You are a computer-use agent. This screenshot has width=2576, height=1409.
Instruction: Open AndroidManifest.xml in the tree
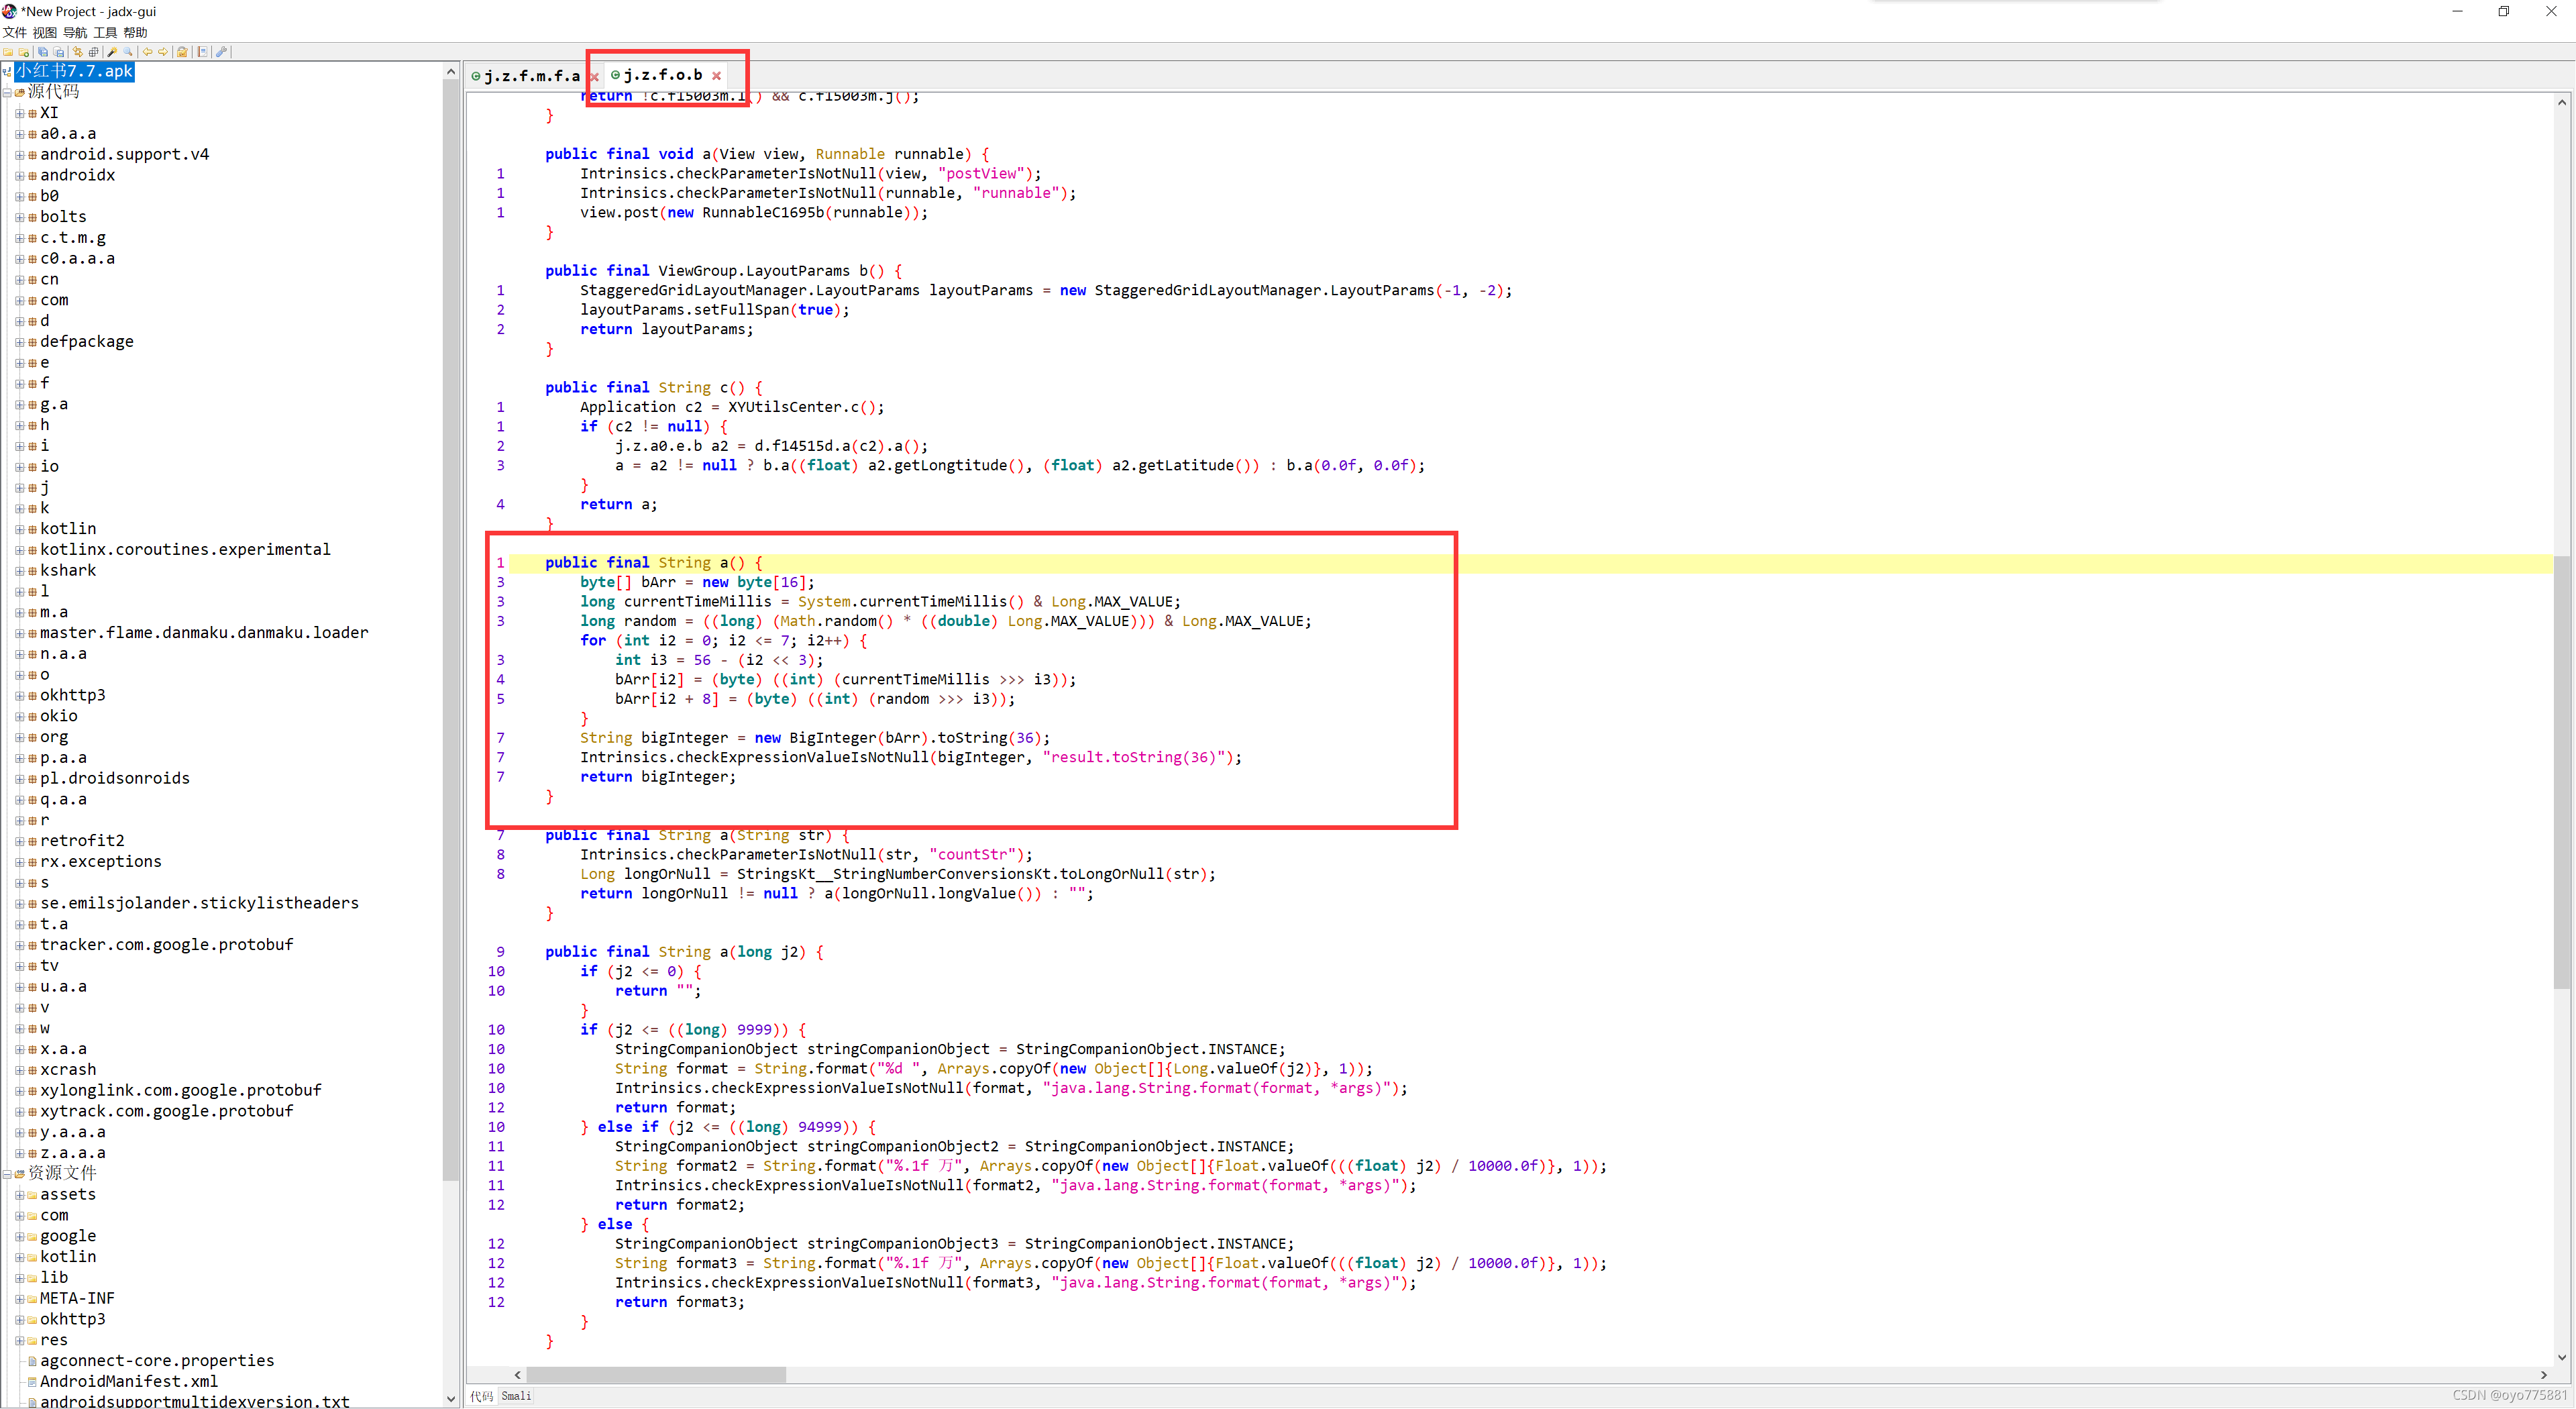[x=128, y=1381]
